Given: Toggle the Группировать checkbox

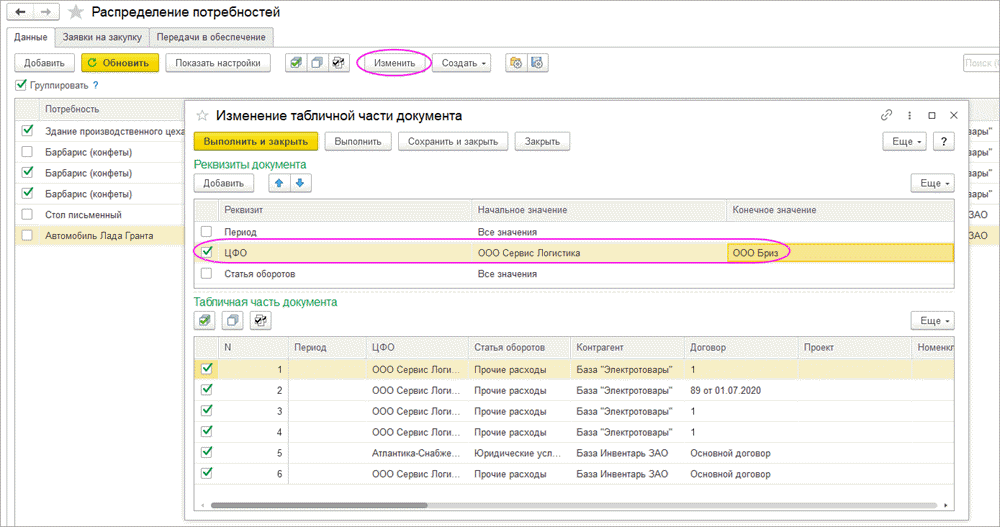Looking at the screenshot, I should pyautogui.click(x=22, y=86).
